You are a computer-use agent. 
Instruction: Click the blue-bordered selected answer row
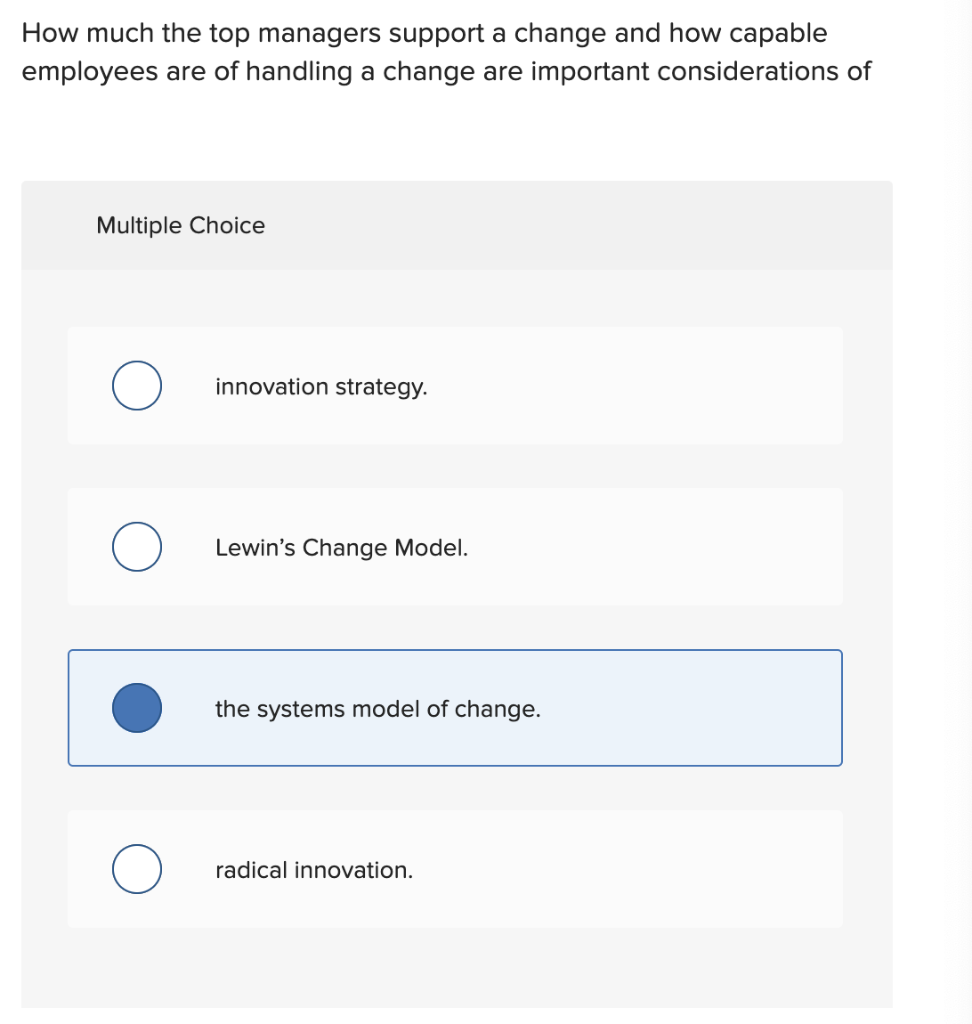[455, 708]
